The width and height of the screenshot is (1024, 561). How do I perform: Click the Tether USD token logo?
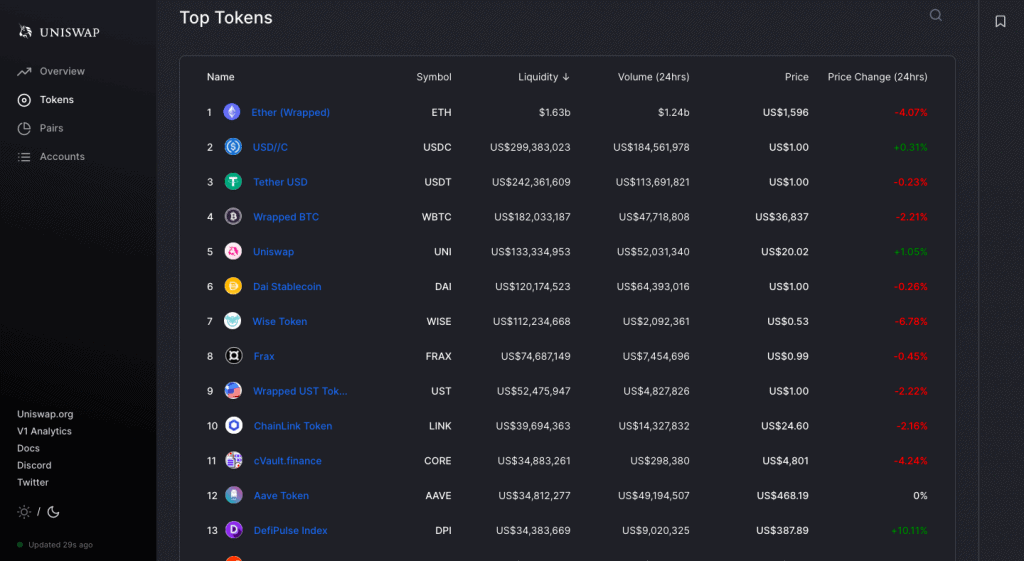coord(233,182)
